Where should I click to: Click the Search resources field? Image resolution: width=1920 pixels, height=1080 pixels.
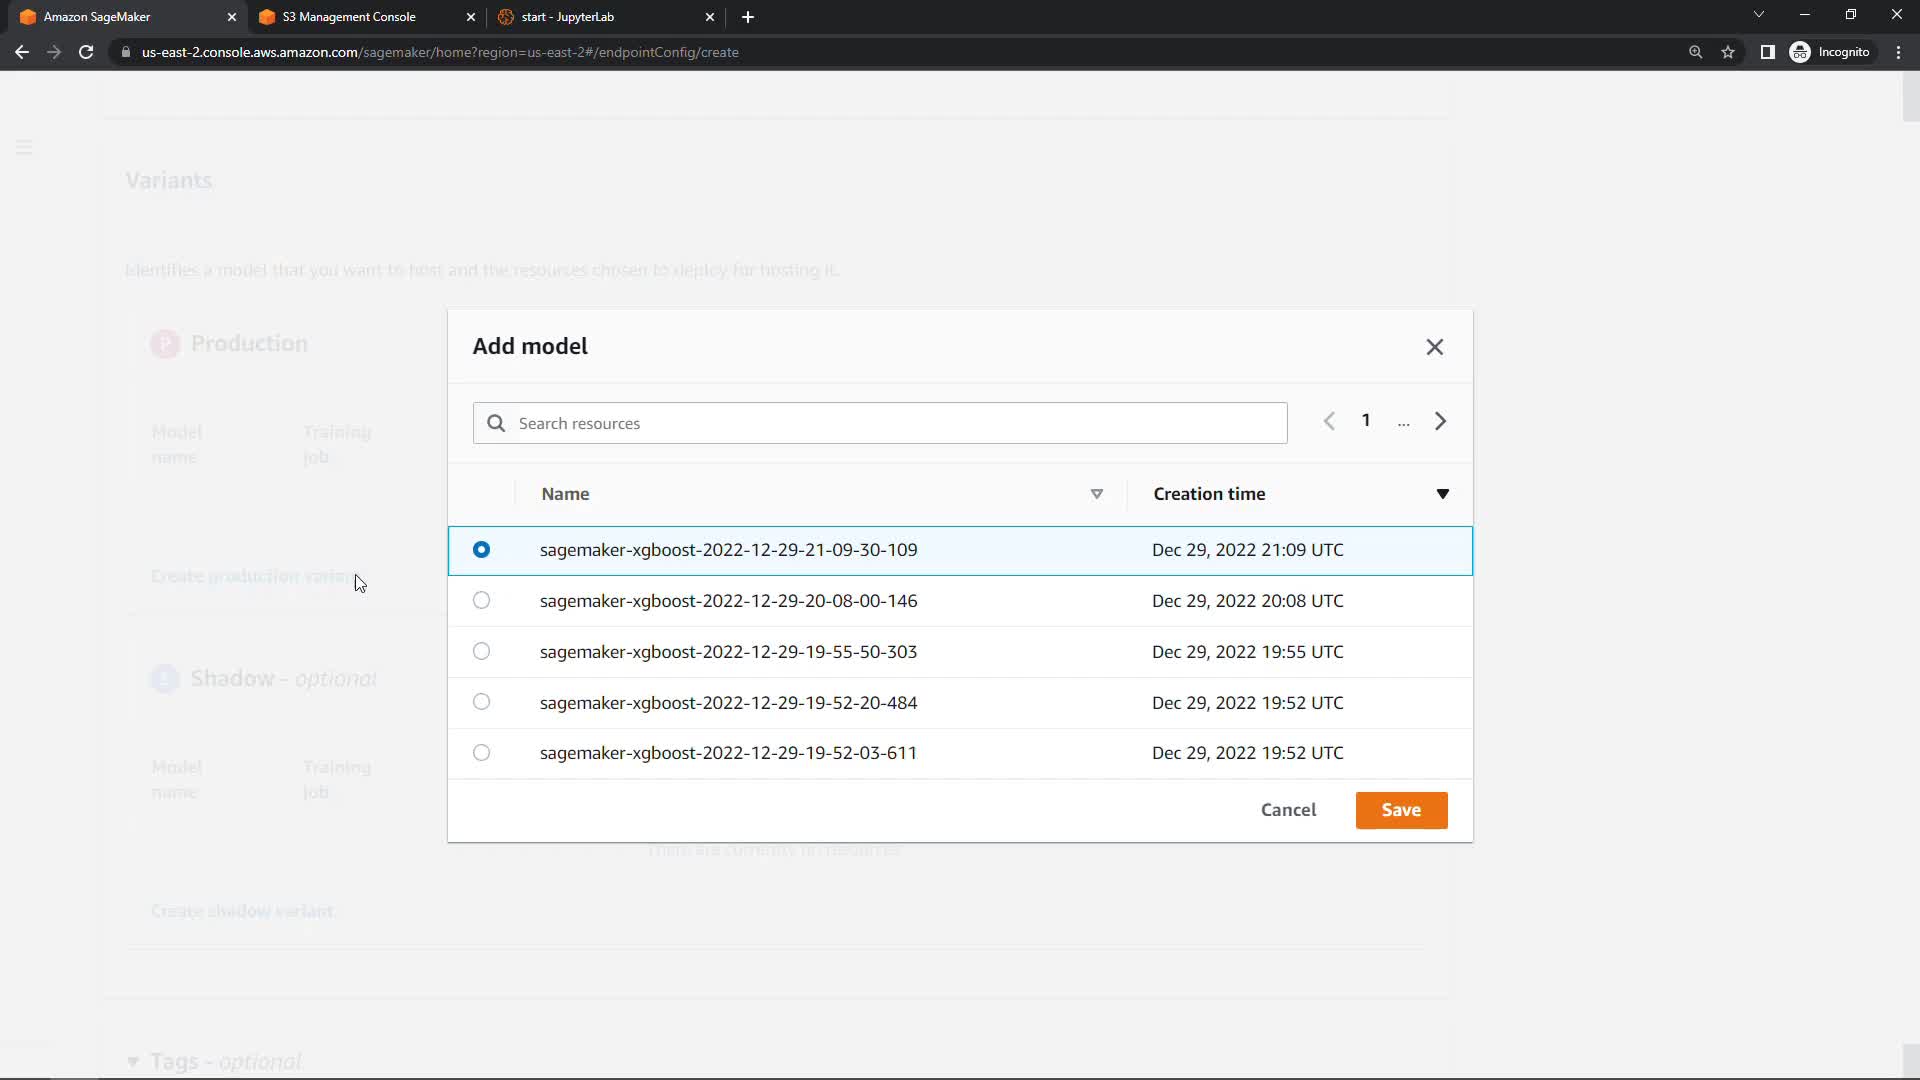click(880, 424)
